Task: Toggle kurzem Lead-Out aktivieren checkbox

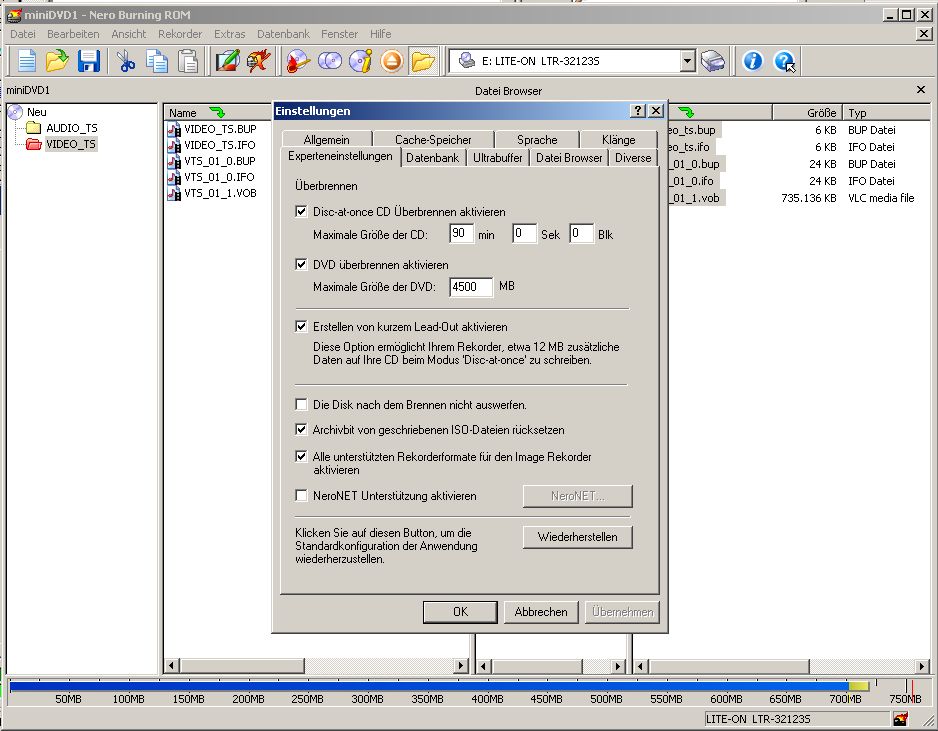Action: pyautogui.click(x=302, y=326)
